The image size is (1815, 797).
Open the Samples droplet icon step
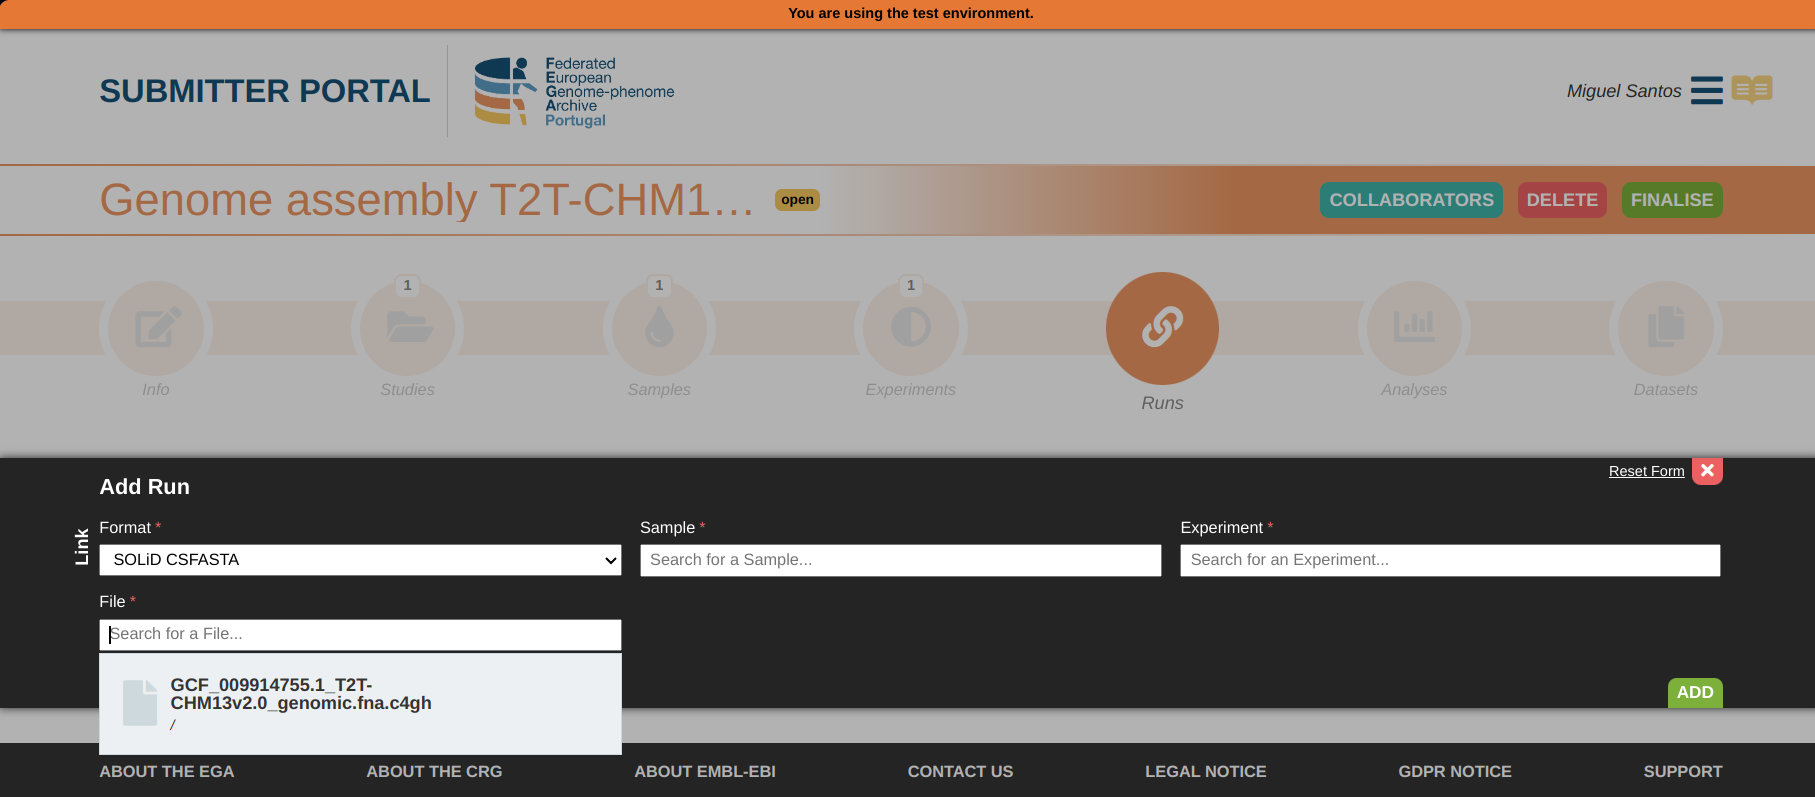(659, 328)
